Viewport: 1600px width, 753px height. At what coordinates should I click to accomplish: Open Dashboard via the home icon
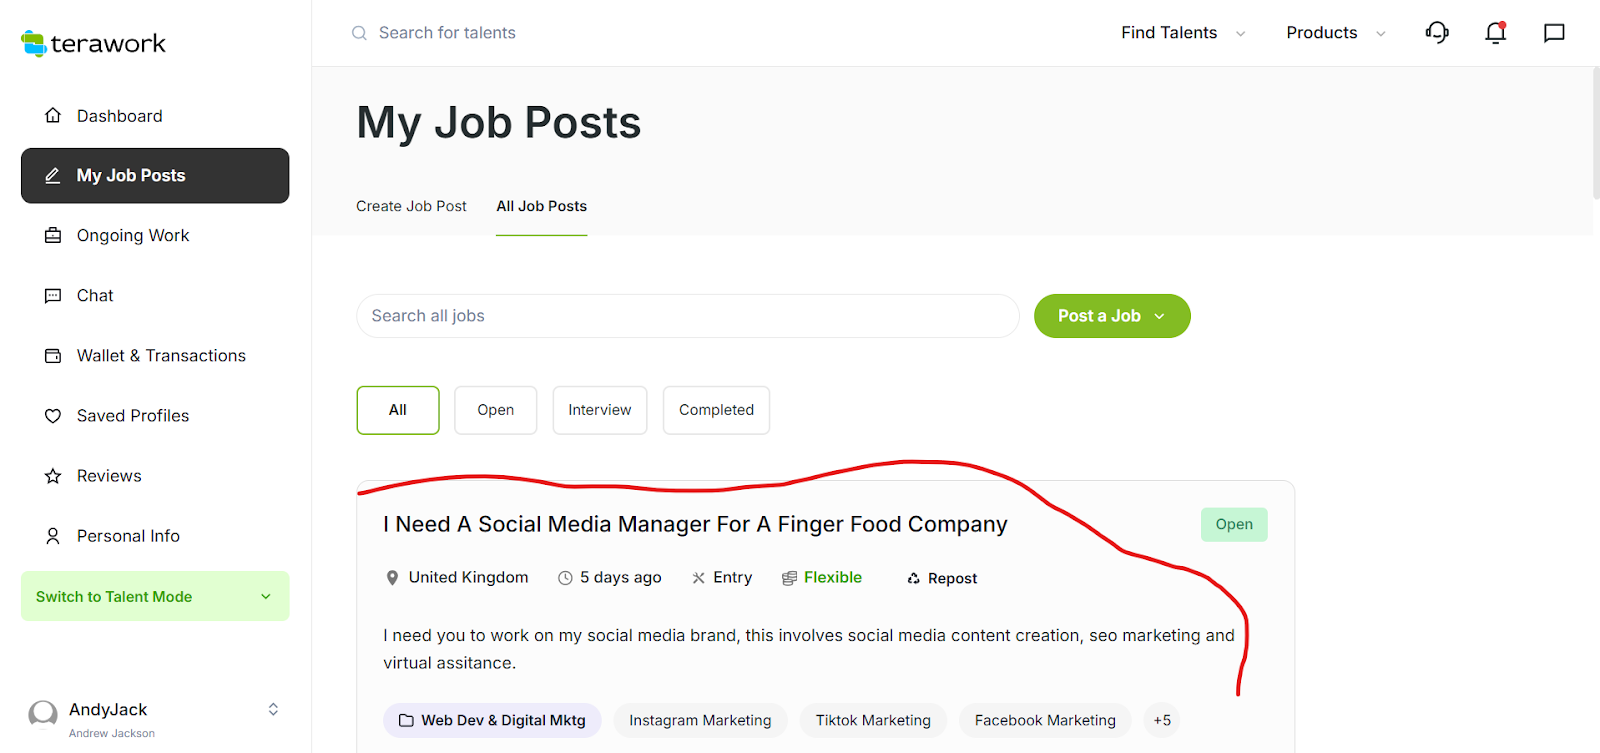[53, 116]
